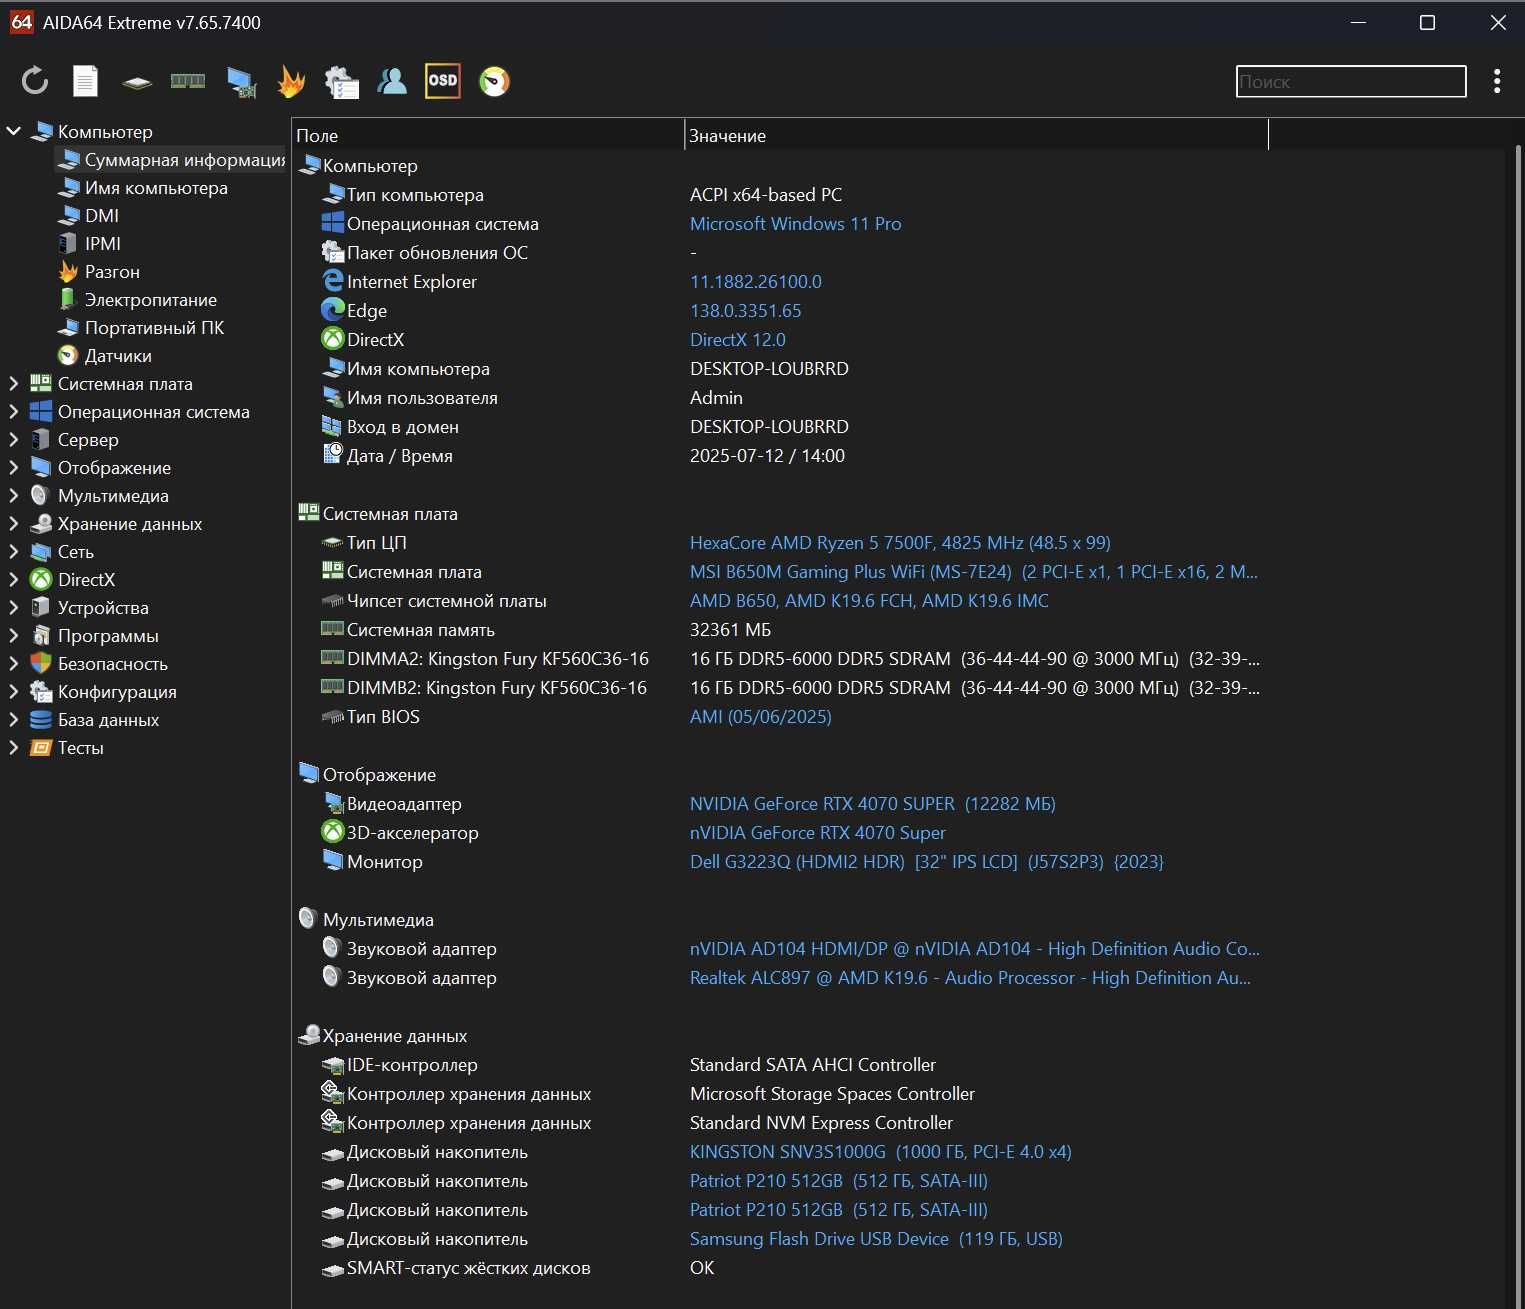
Task: Expand the Сеть tree node
Action: click(x=14, y=552)
